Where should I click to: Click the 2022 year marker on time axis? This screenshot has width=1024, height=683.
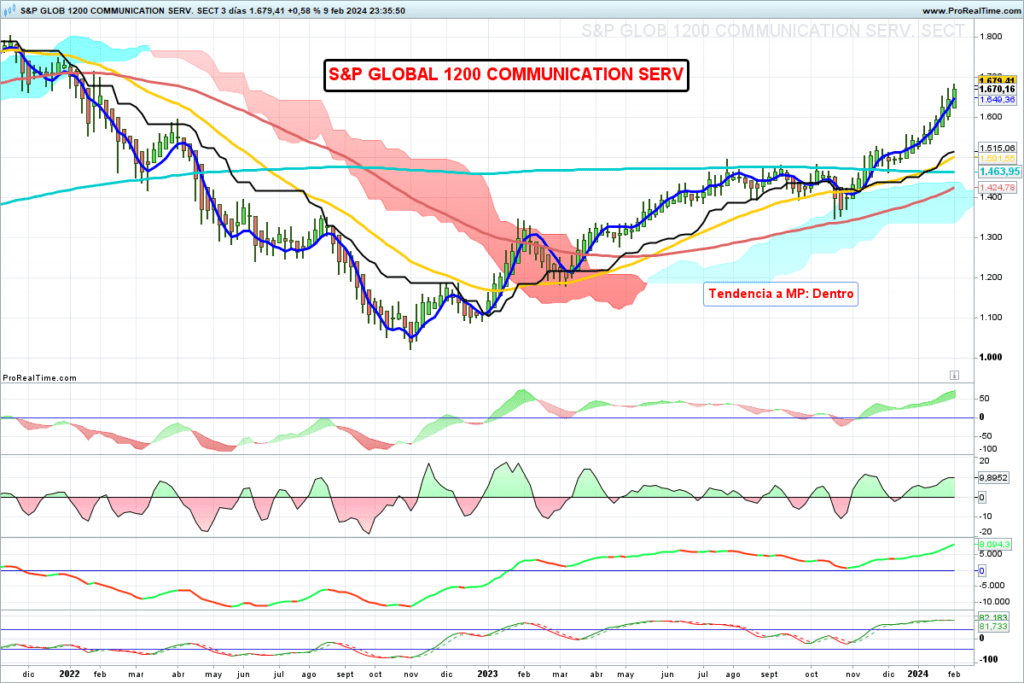(x=69, y=674)
